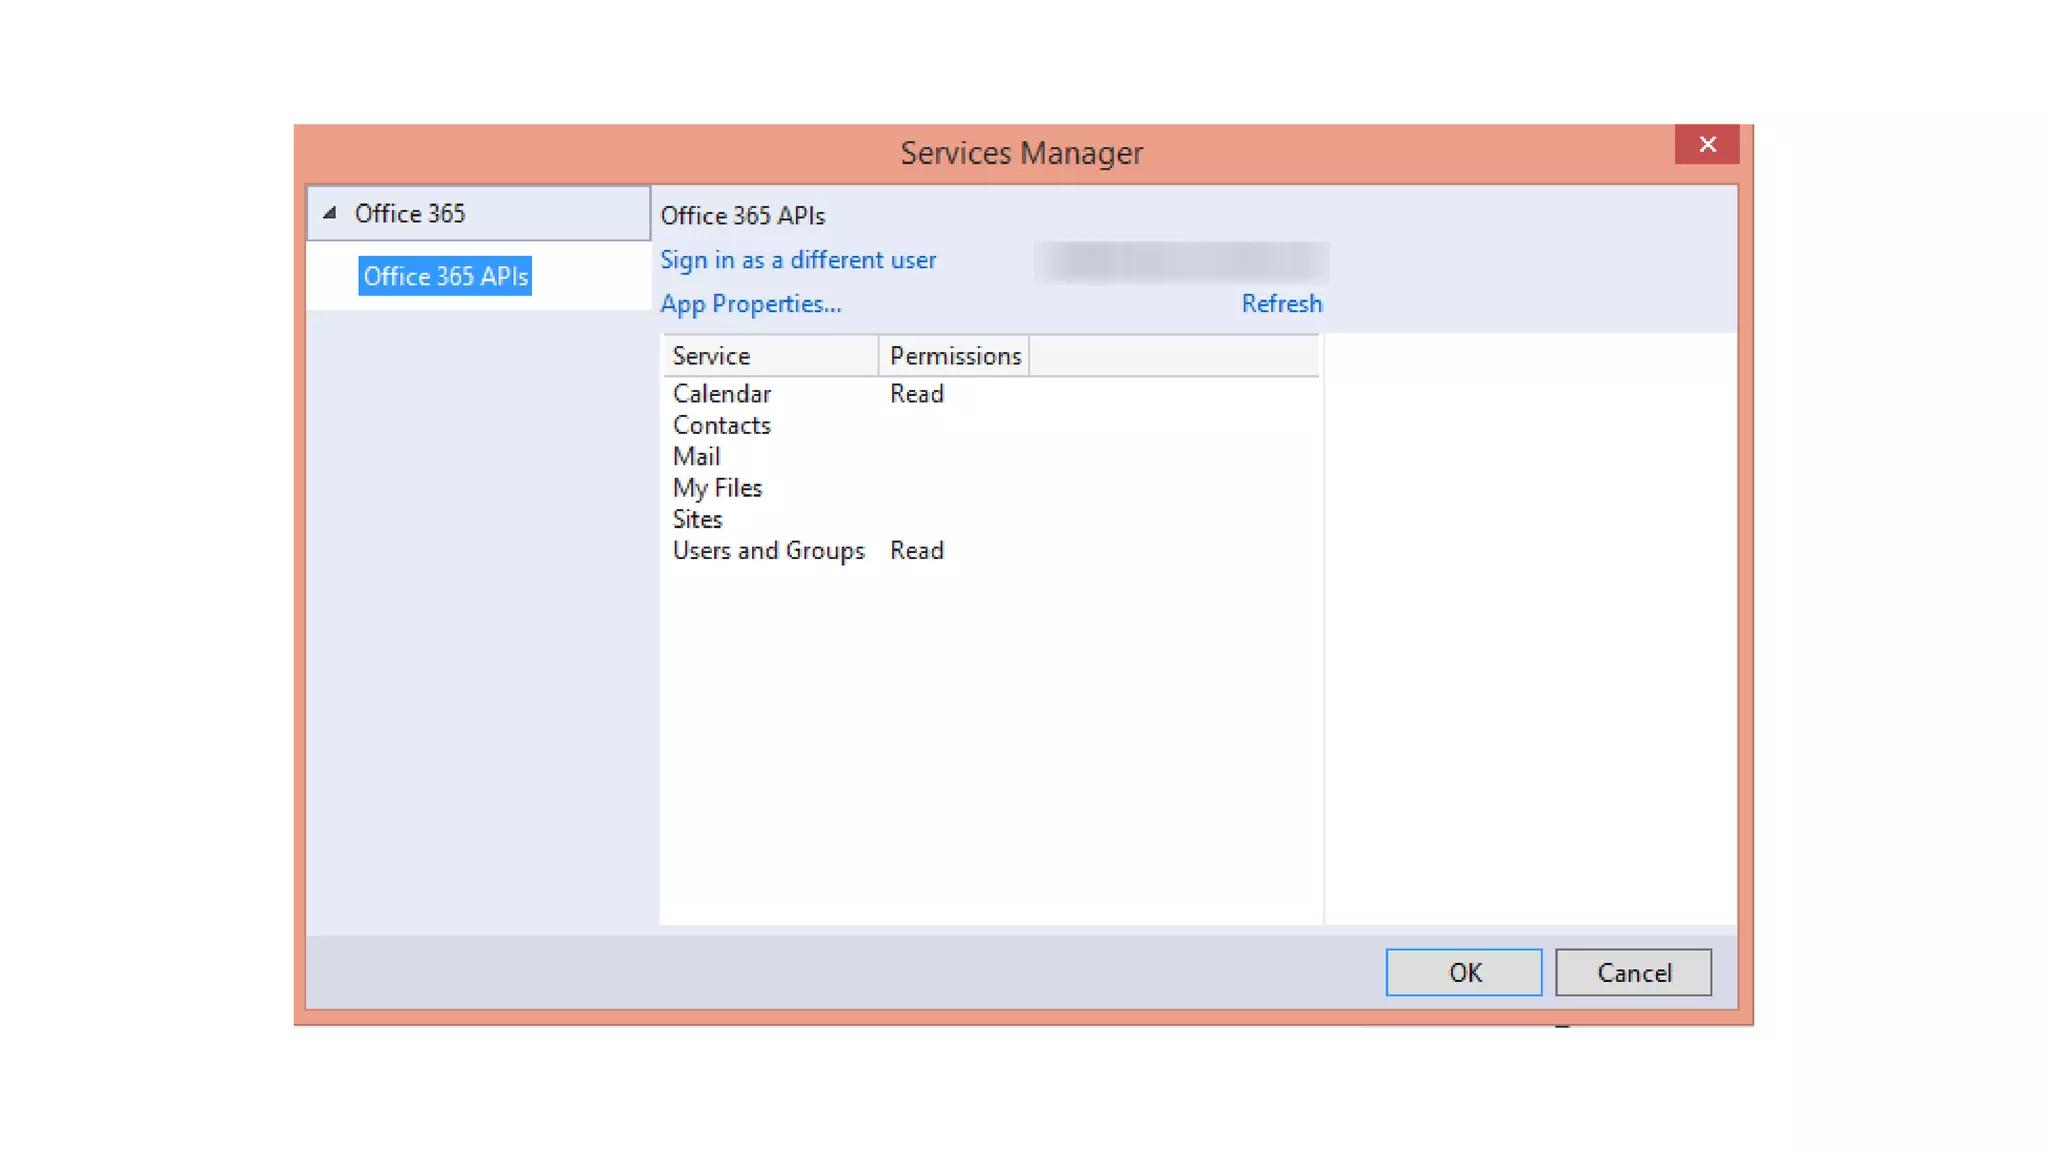This screenshot has width=2048, height=1152.
Task: Select the Mail service row
Action: (x=696, y=457)
